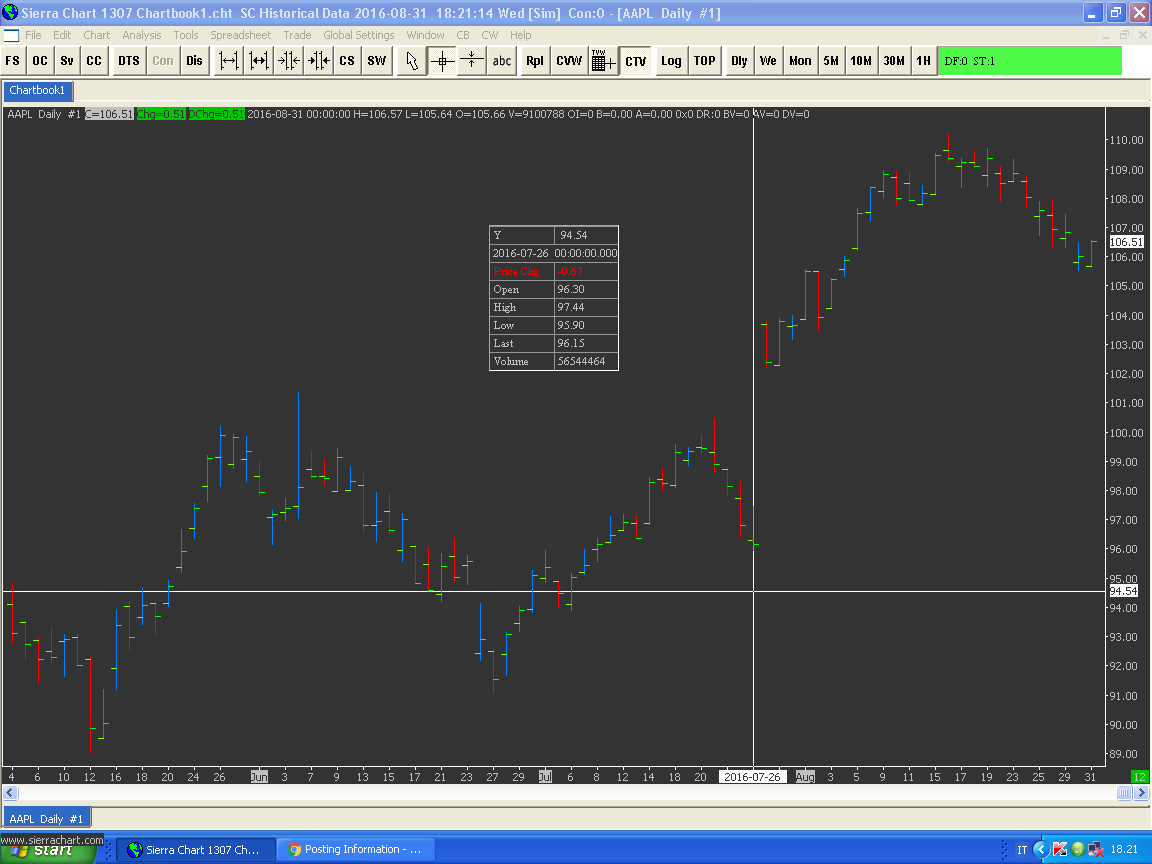Expand hidden tray icons arrow
The image size is (1152, 864).
(x=1041, y=849)
